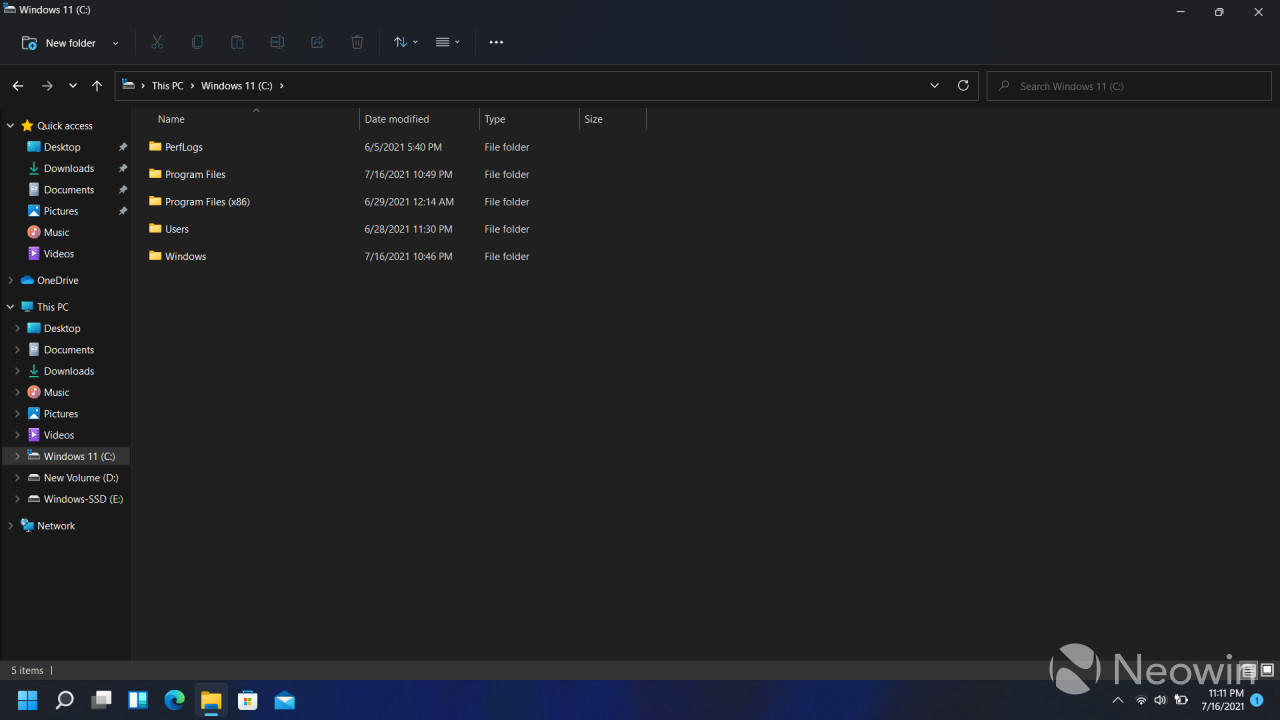Click This PC in the address breadcrumb
Viewport: 1280px width, 720px height.
coord(167,86)
